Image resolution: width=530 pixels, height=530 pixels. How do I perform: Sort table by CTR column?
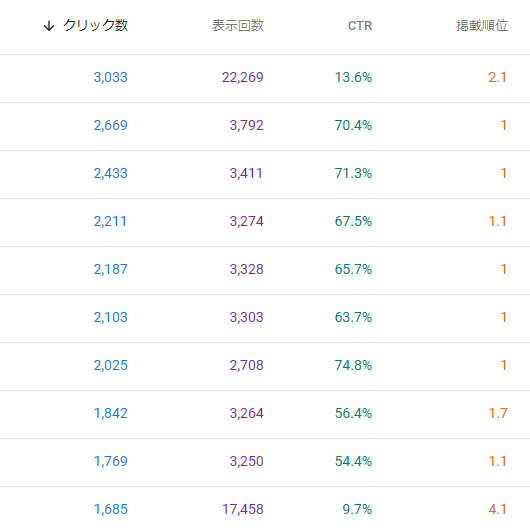(360, 26)
